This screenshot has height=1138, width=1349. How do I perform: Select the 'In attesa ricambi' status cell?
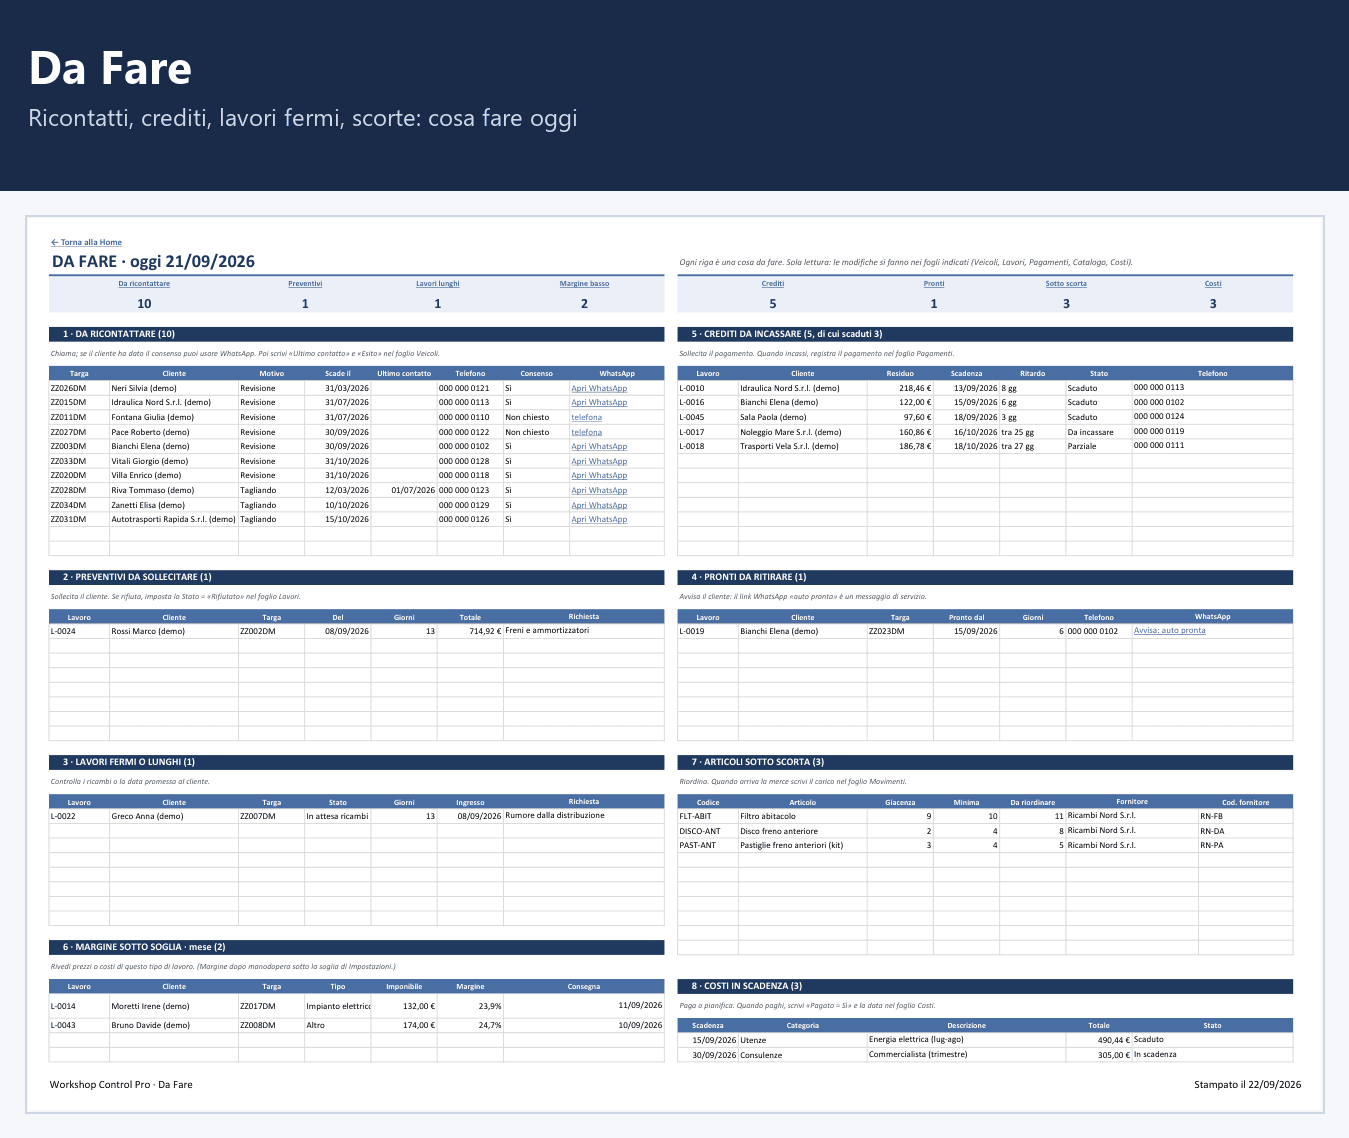pyautogui.click(x=338, y=816)
